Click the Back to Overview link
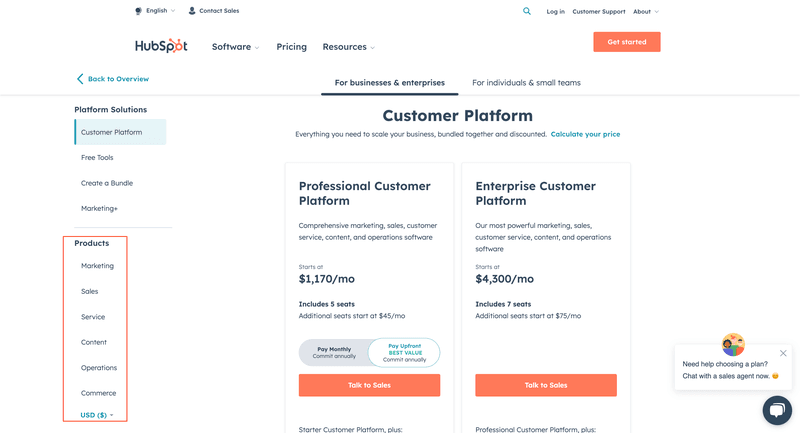 coord(118,79)
